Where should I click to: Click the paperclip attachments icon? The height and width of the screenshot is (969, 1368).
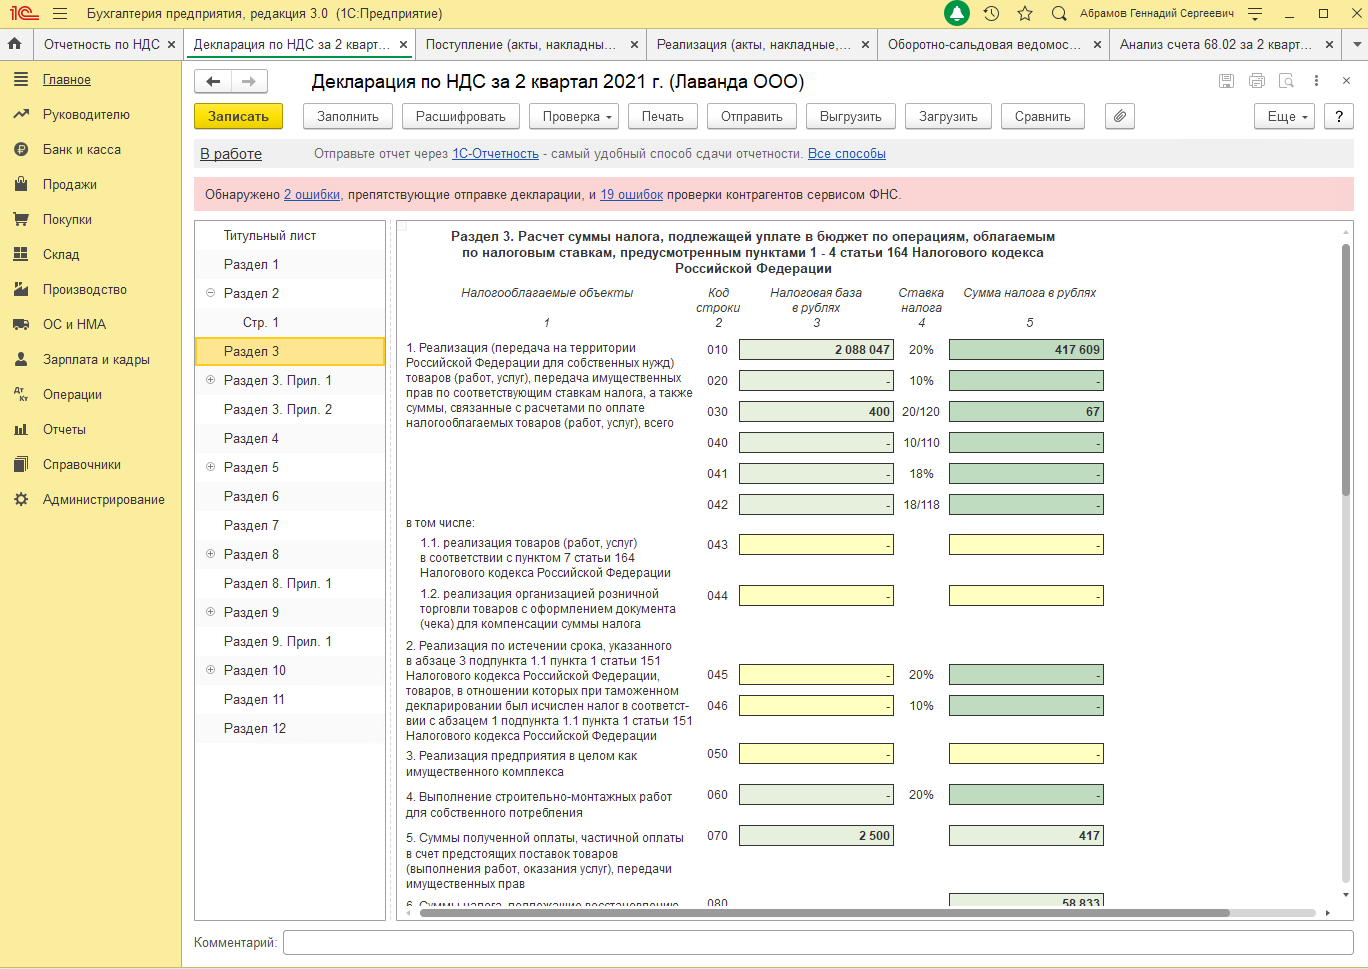pyautogui.click(x=1120, y=116)
